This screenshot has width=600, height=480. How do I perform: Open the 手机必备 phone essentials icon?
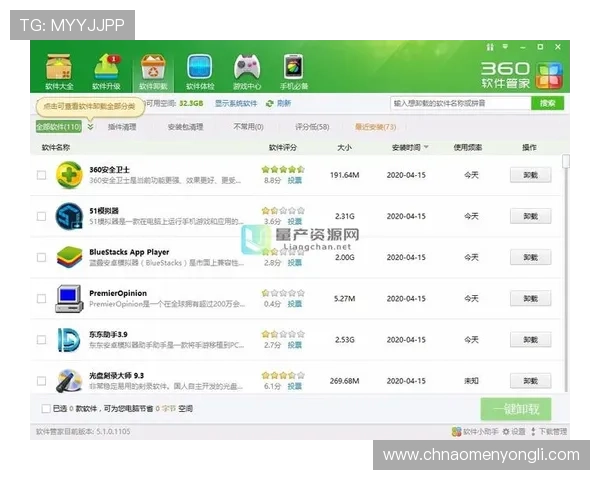pyautogui.click(x=294, y=72)
